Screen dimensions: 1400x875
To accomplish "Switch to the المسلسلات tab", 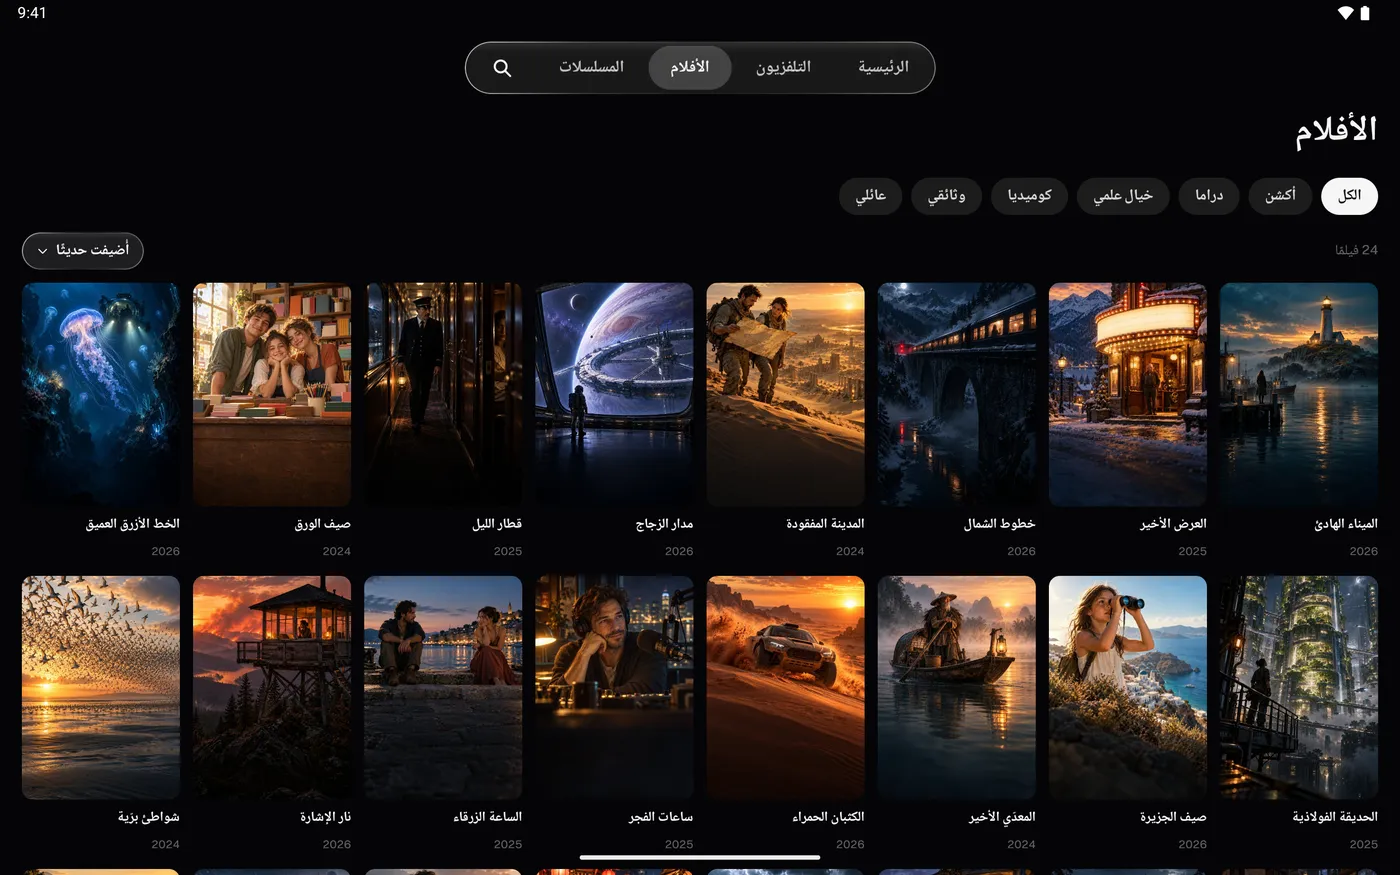I will pyautogui.click(x=591, y=68).
